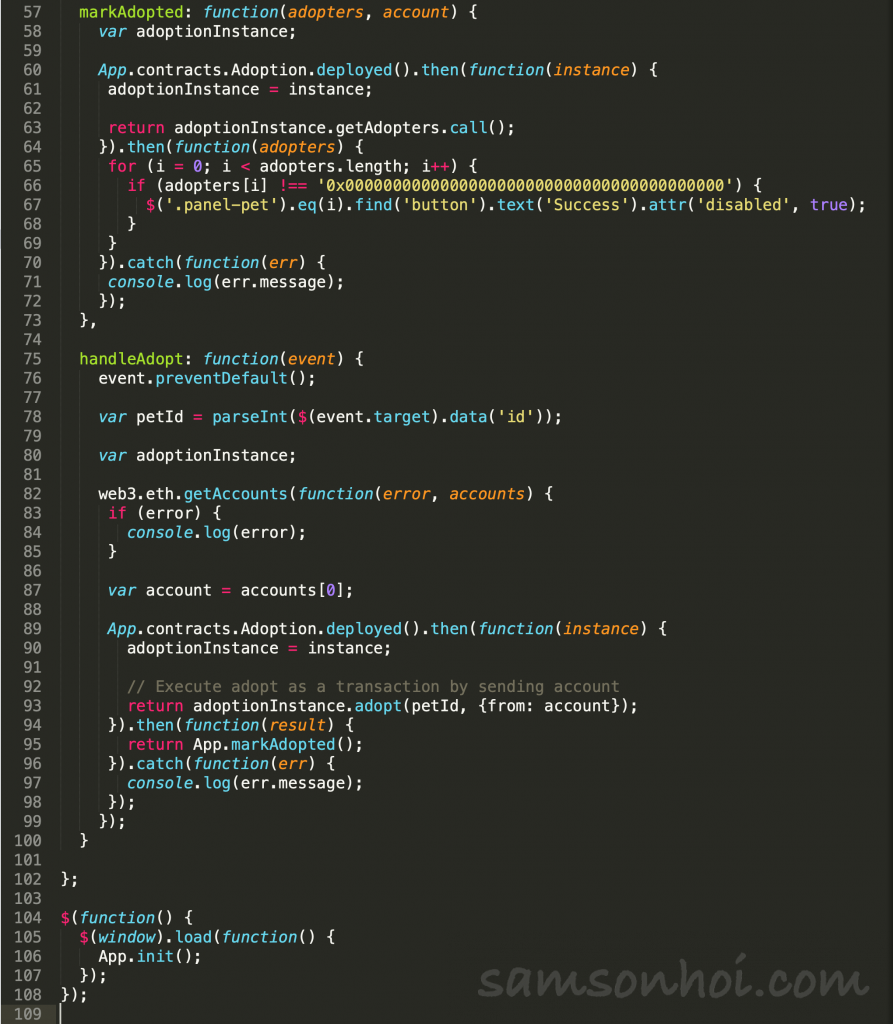The height and width of the screenshot is (1024, 893).
Task: Click line number 75 in the gutter
Action: (x=32, y=359)
